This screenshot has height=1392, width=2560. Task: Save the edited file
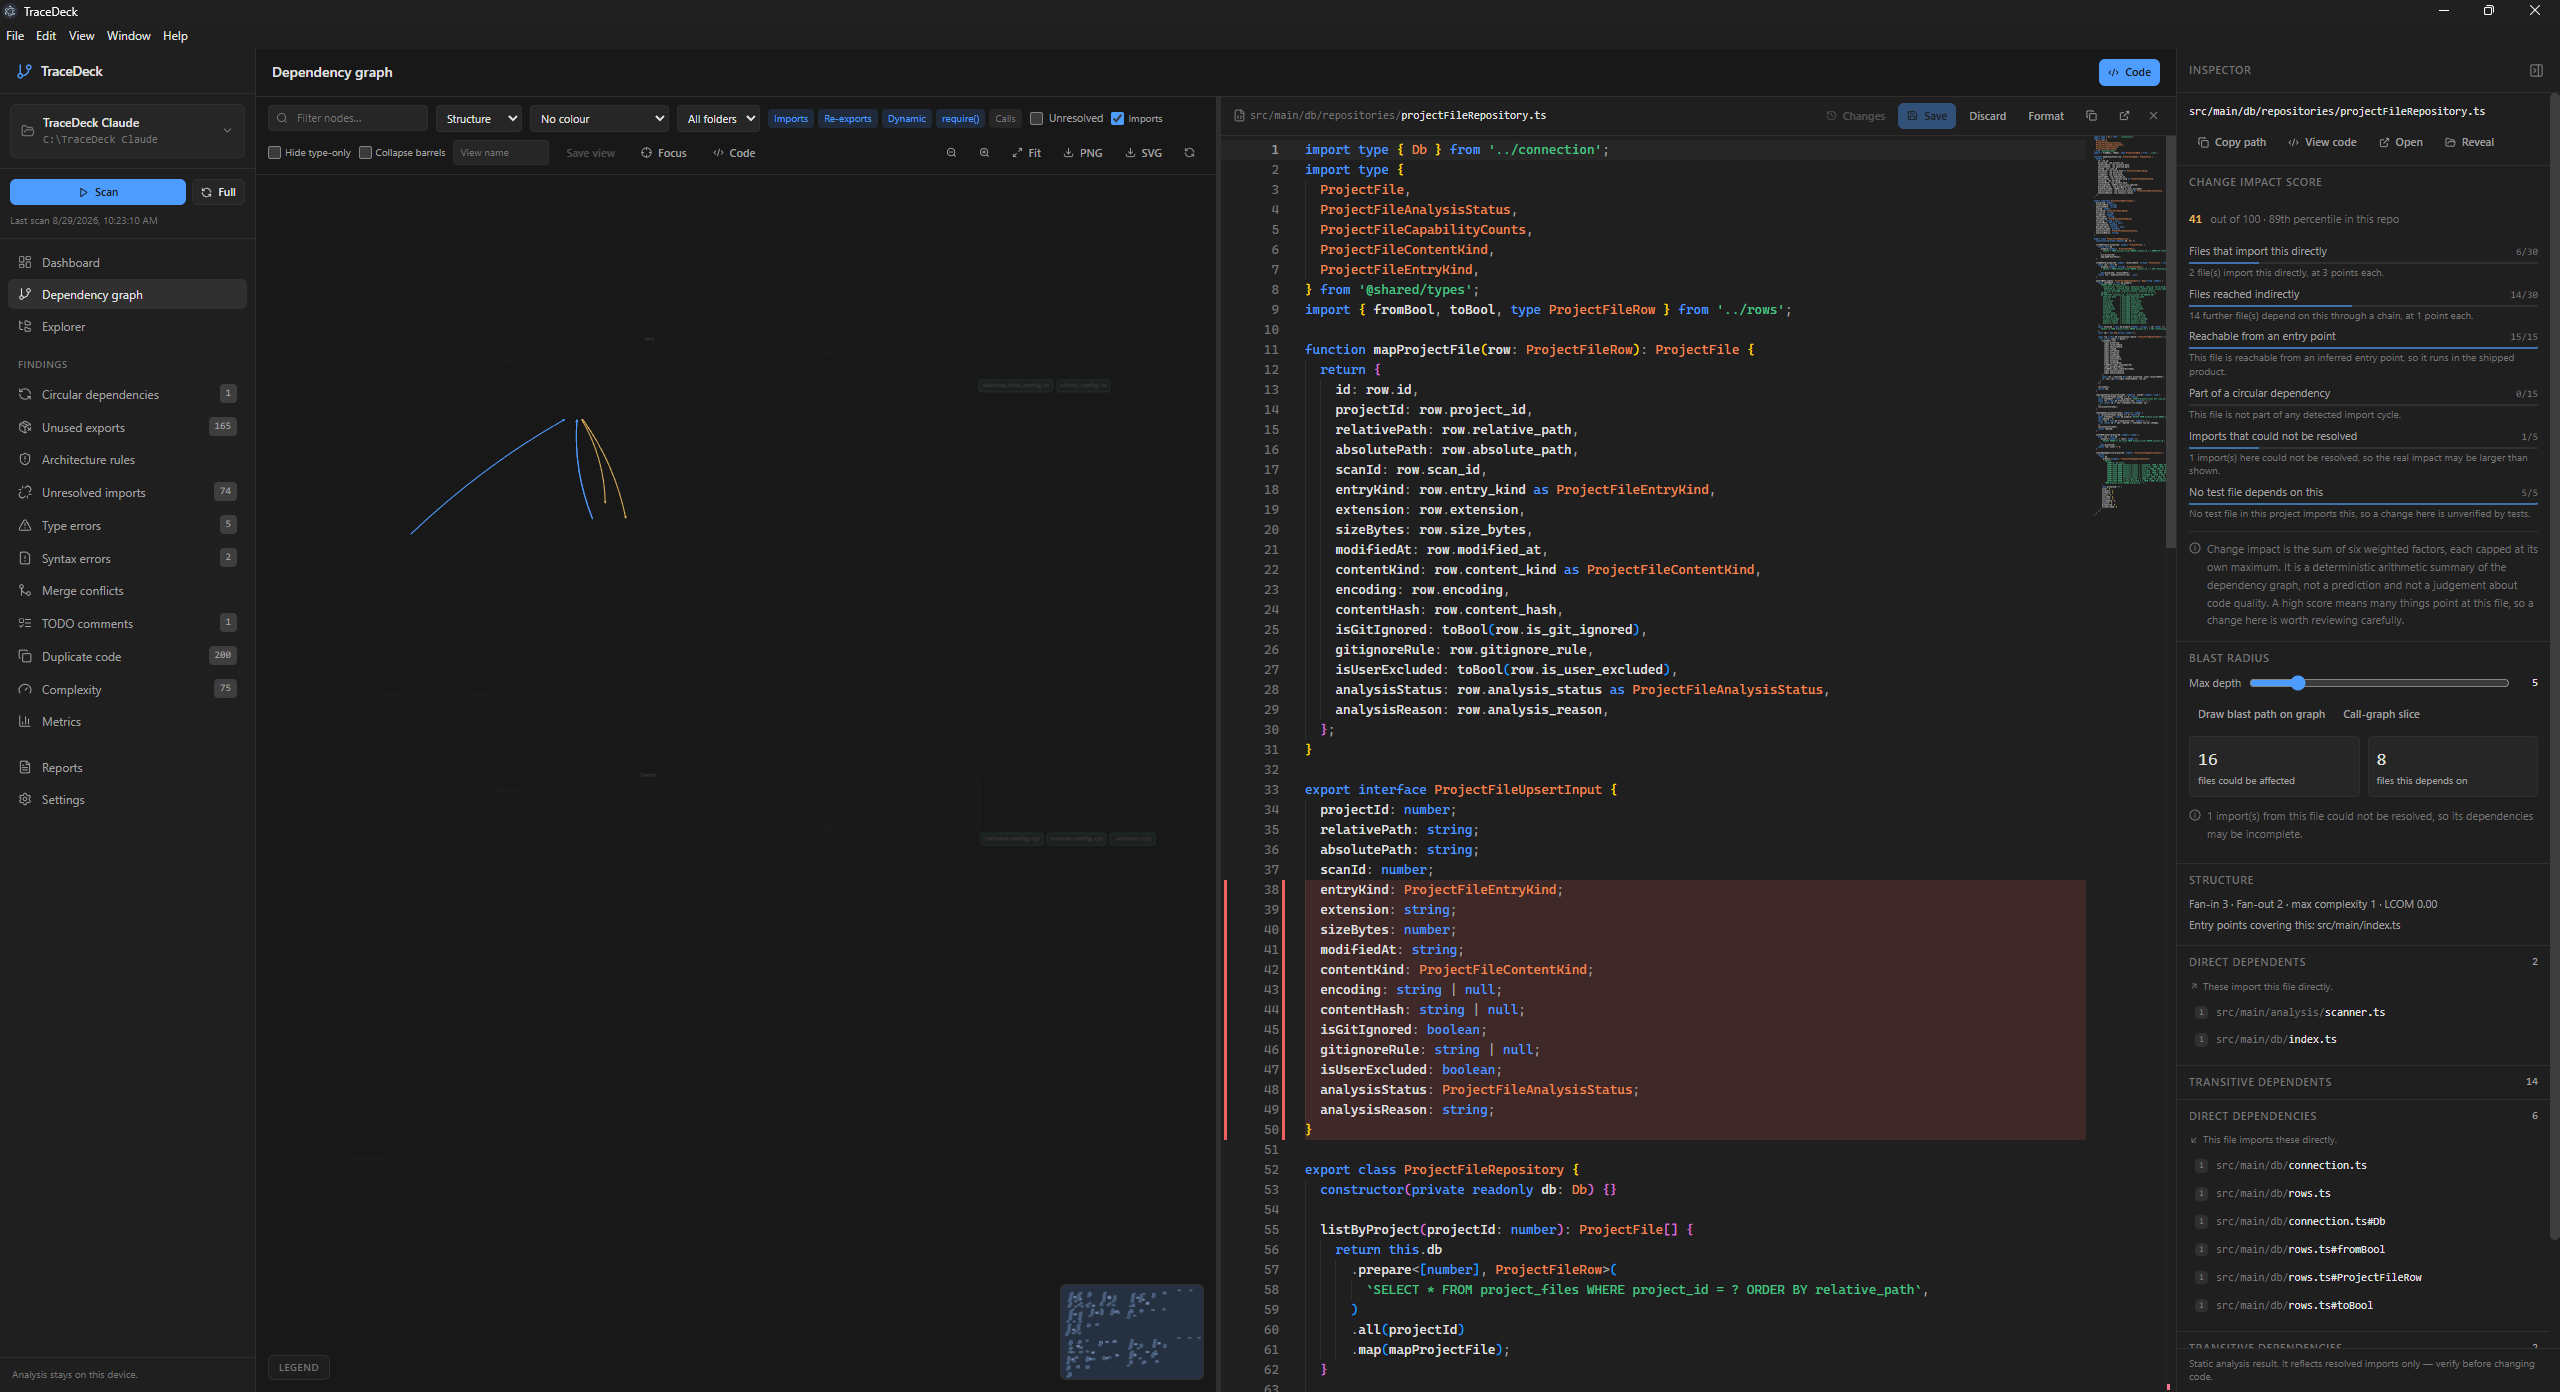pyautogui.click(x=1926, y=116)
